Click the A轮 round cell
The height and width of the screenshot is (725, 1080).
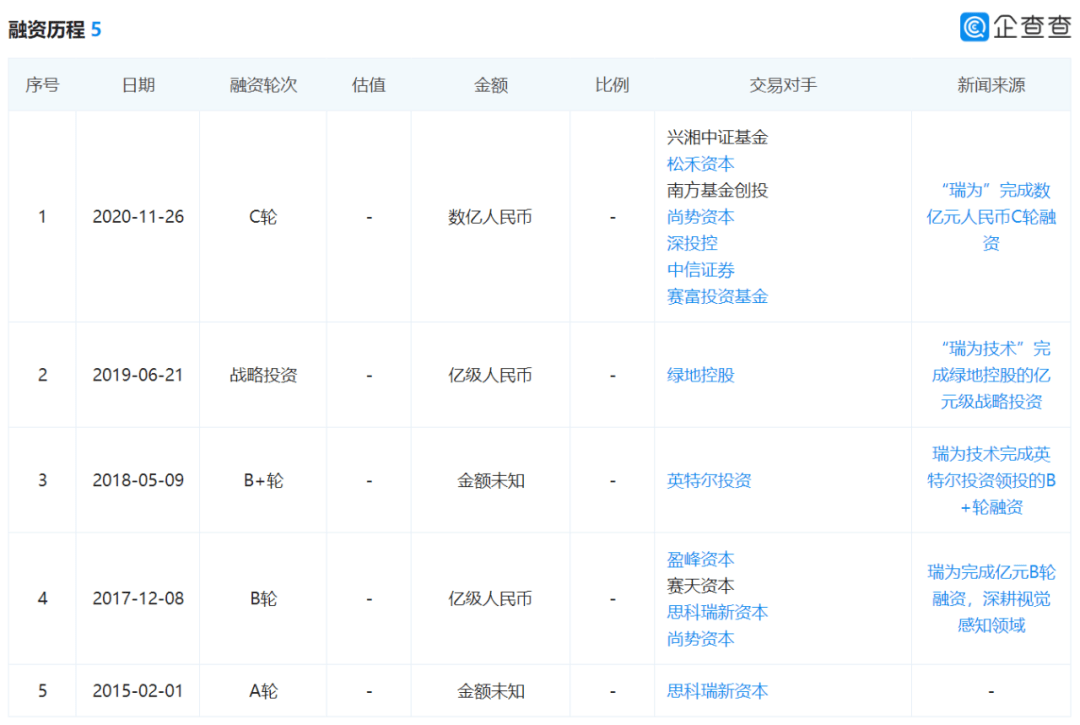pyautogui.click(x=263, y=691)
